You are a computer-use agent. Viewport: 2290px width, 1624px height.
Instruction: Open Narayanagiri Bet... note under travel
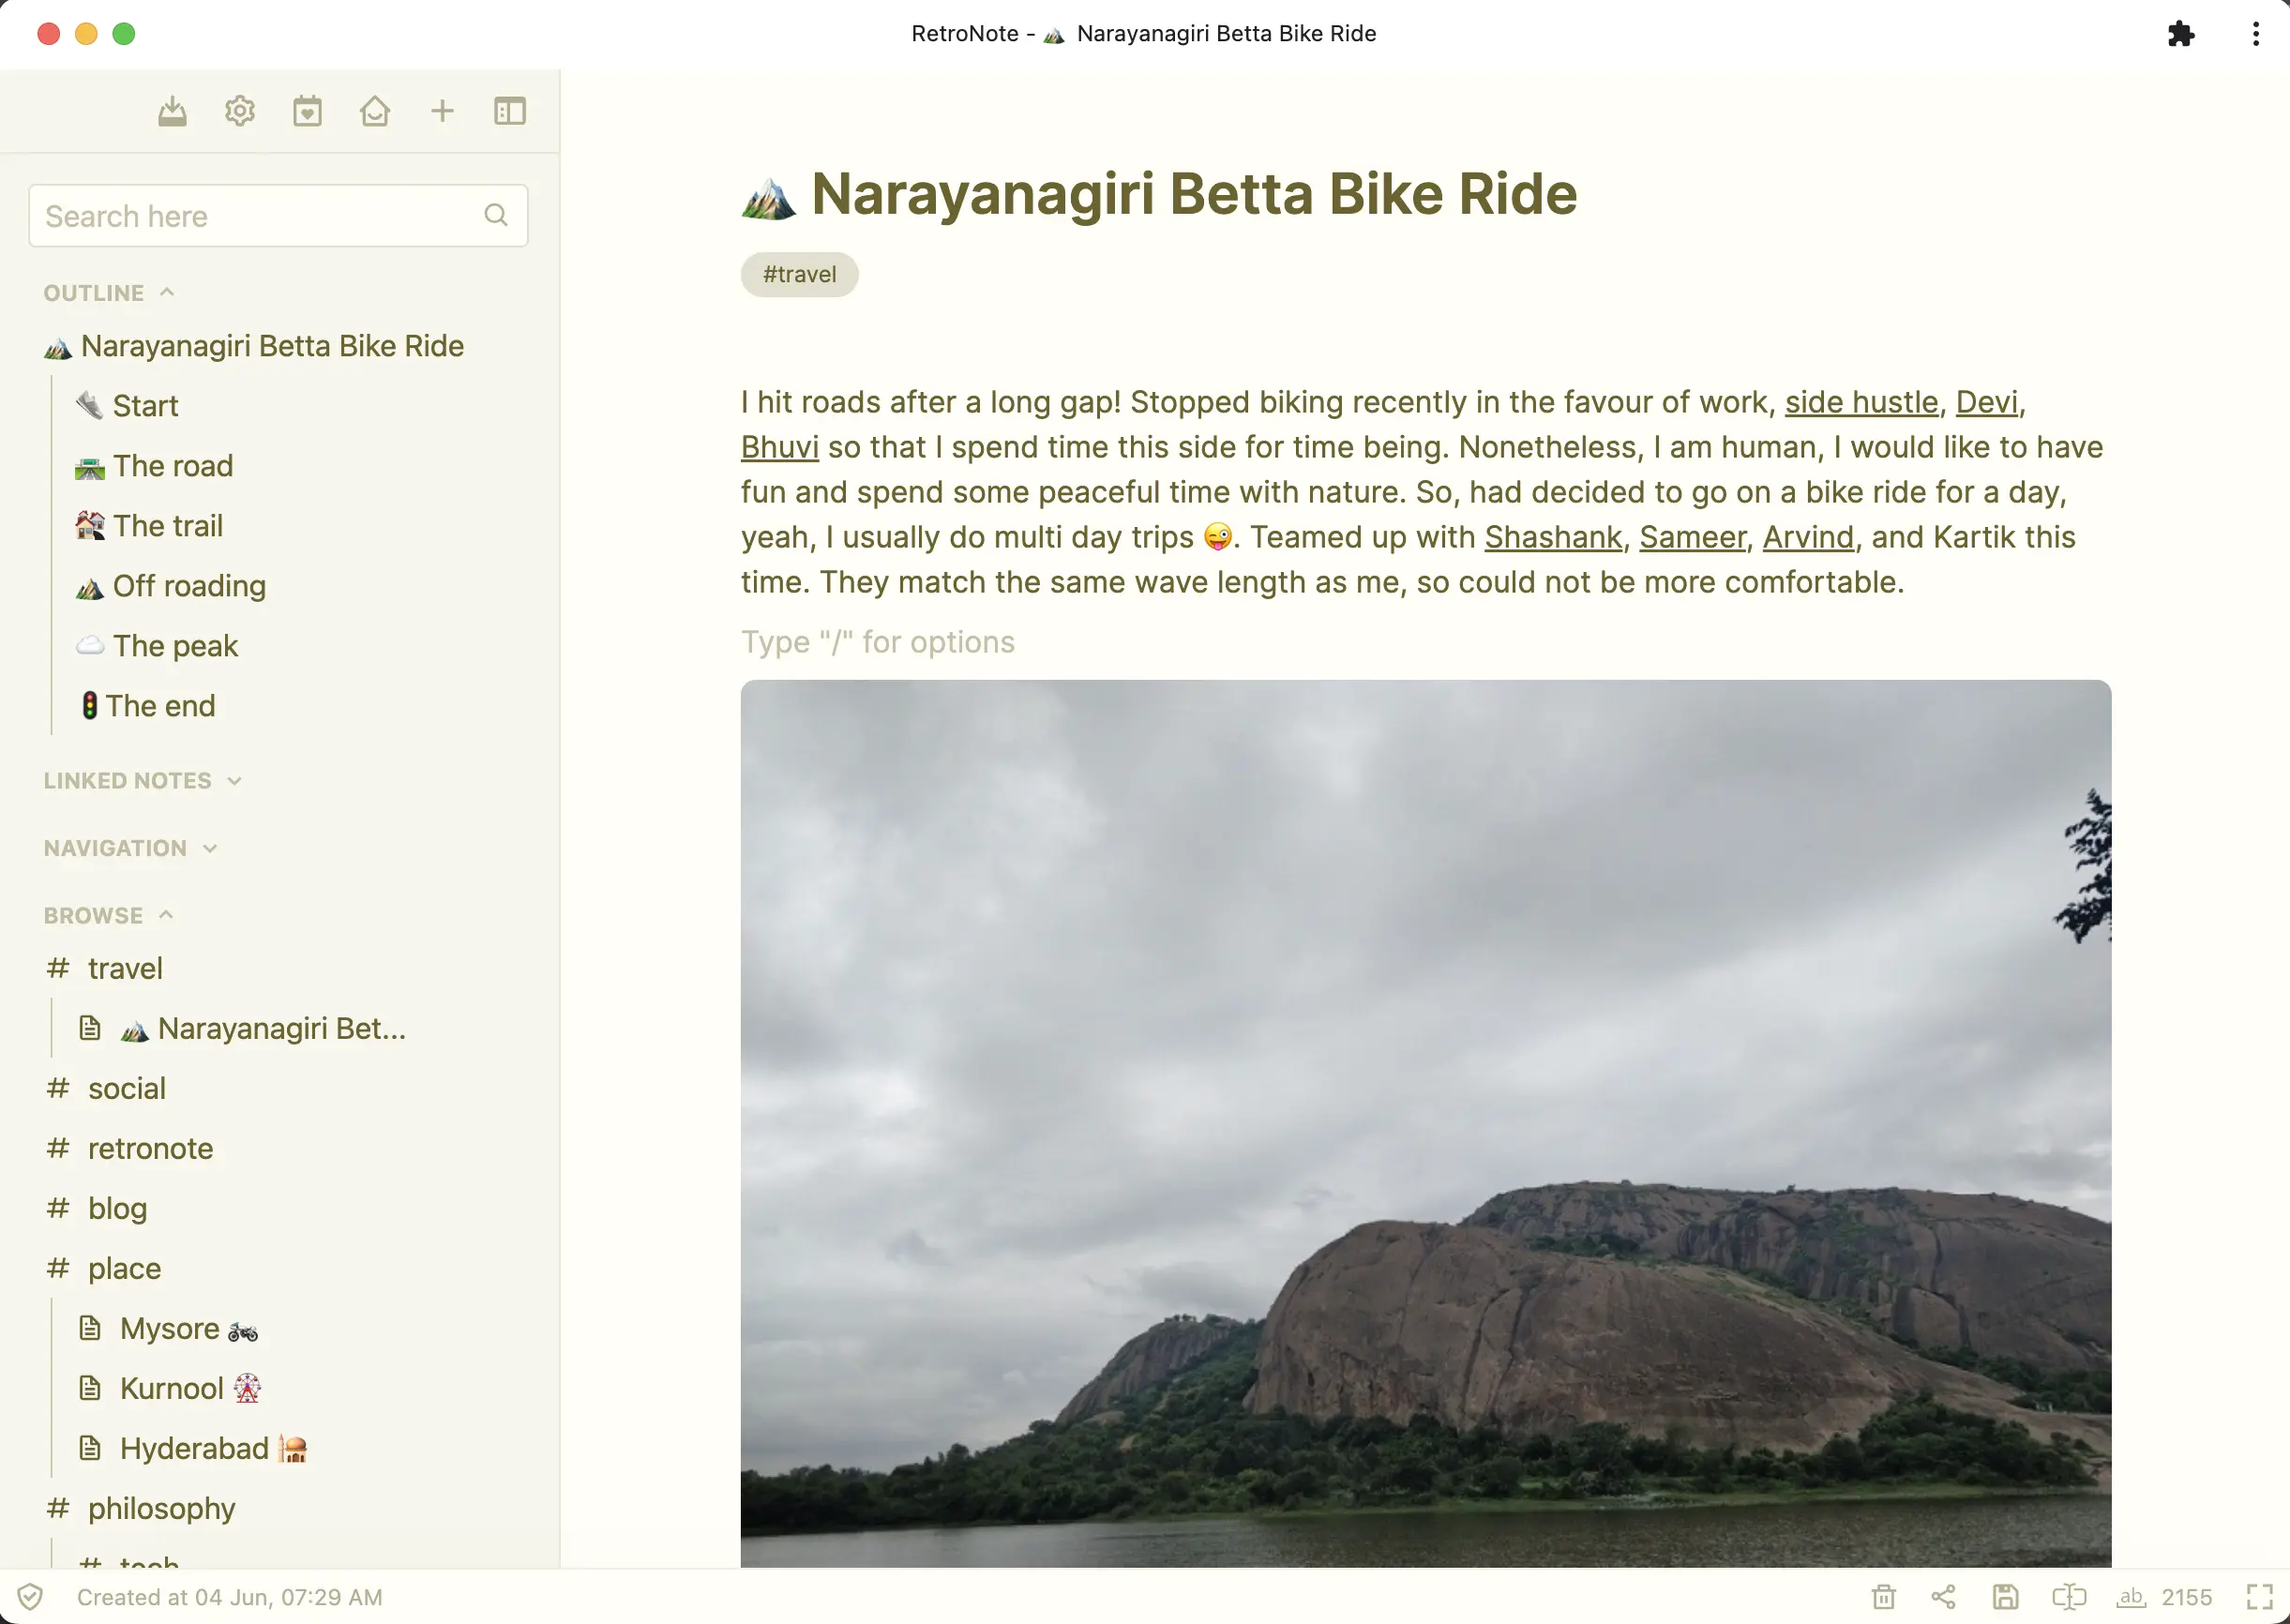(243, 1028)
